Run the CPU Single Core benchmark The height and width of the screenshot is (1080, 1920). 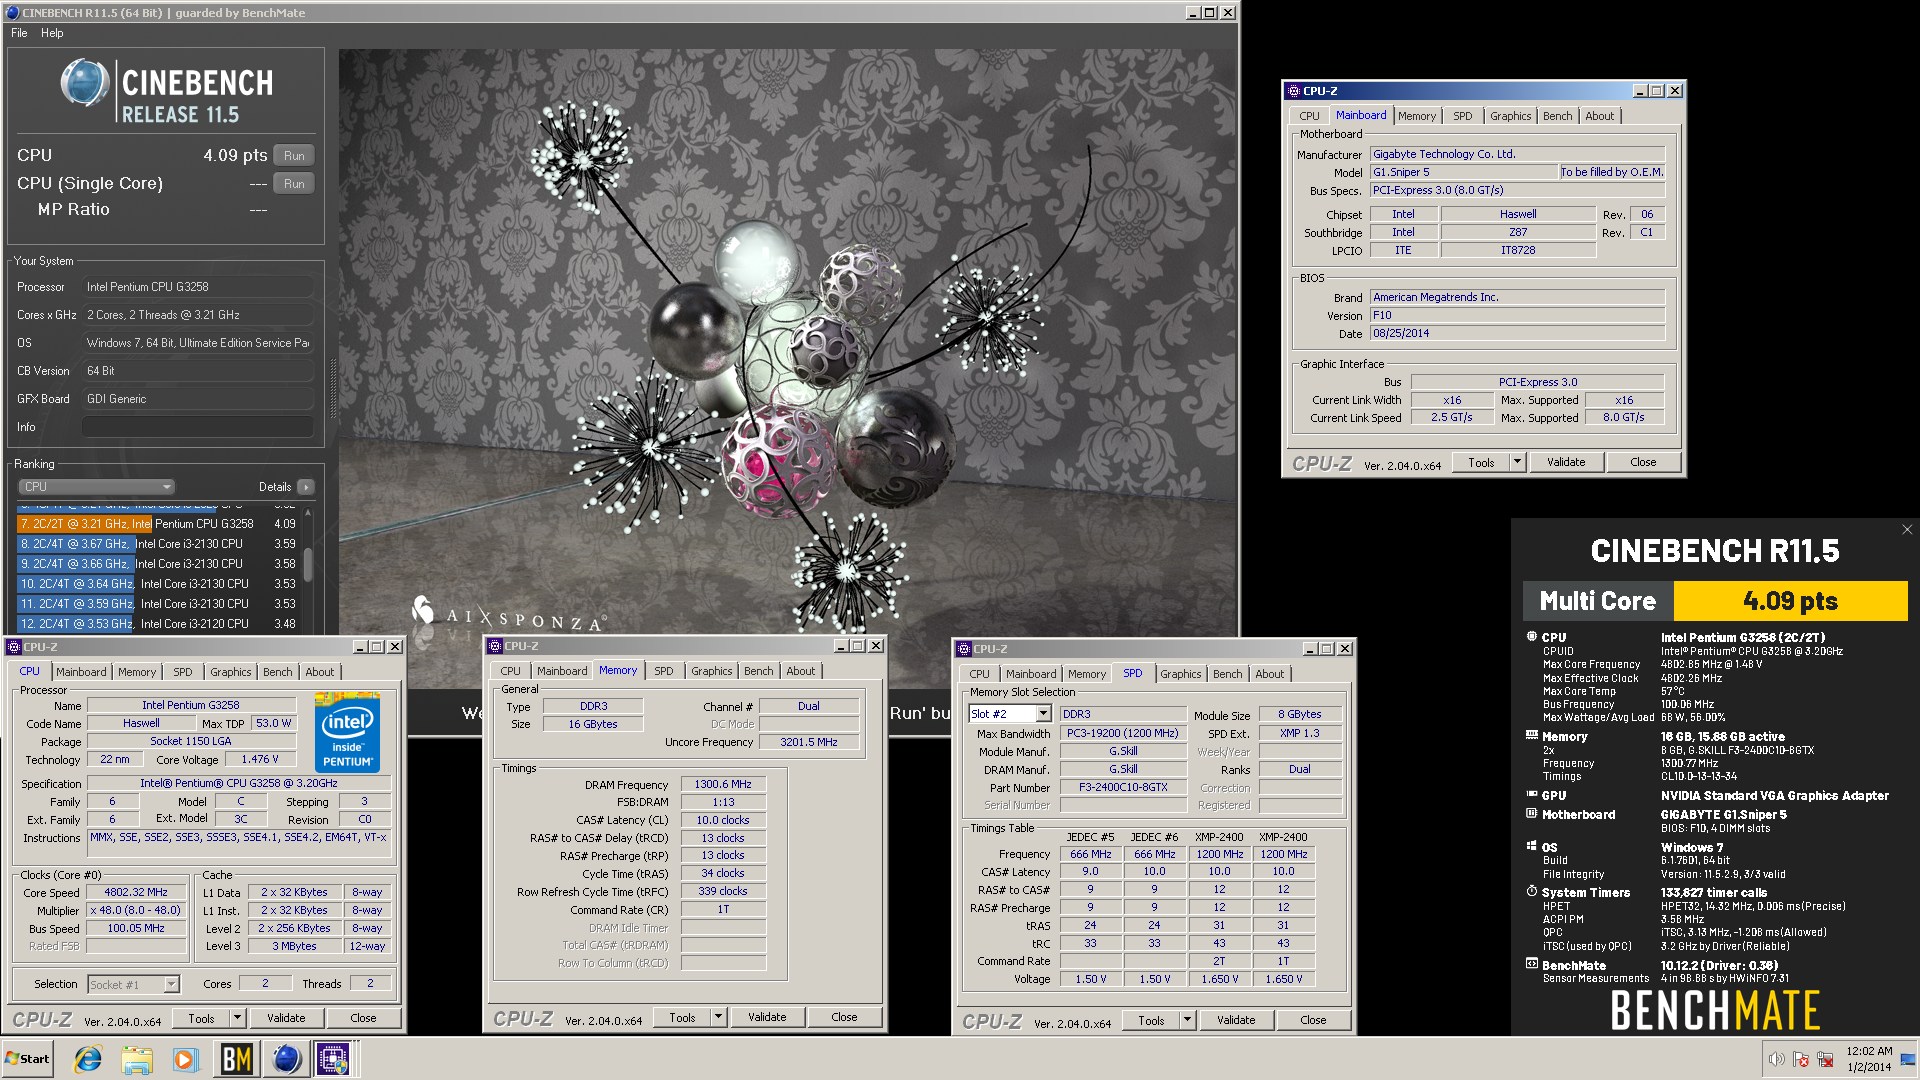[294, 183]
